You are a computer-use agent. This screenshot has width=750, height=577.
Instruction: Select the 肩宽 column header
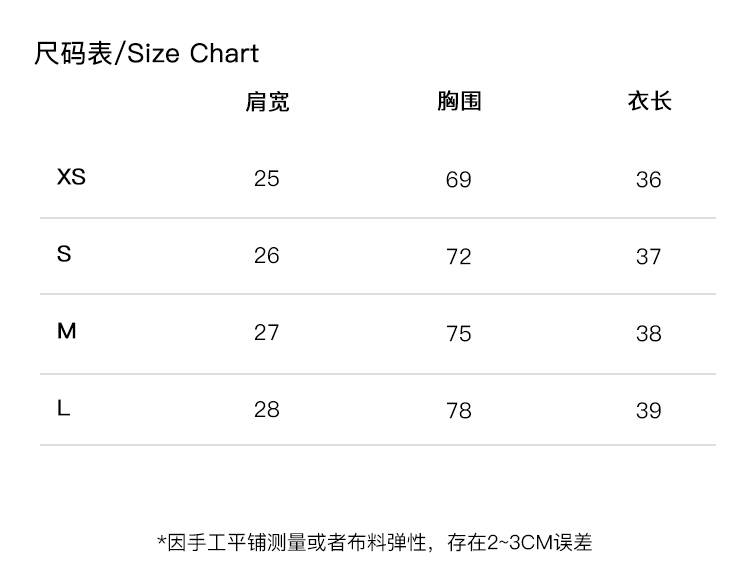(x=267, y=101)
